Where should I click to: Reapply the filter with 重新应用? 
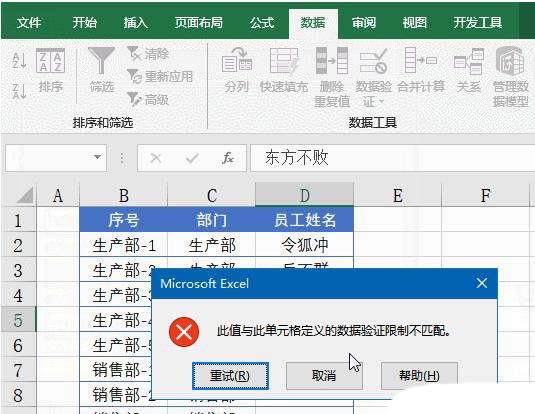click(160, 76)
